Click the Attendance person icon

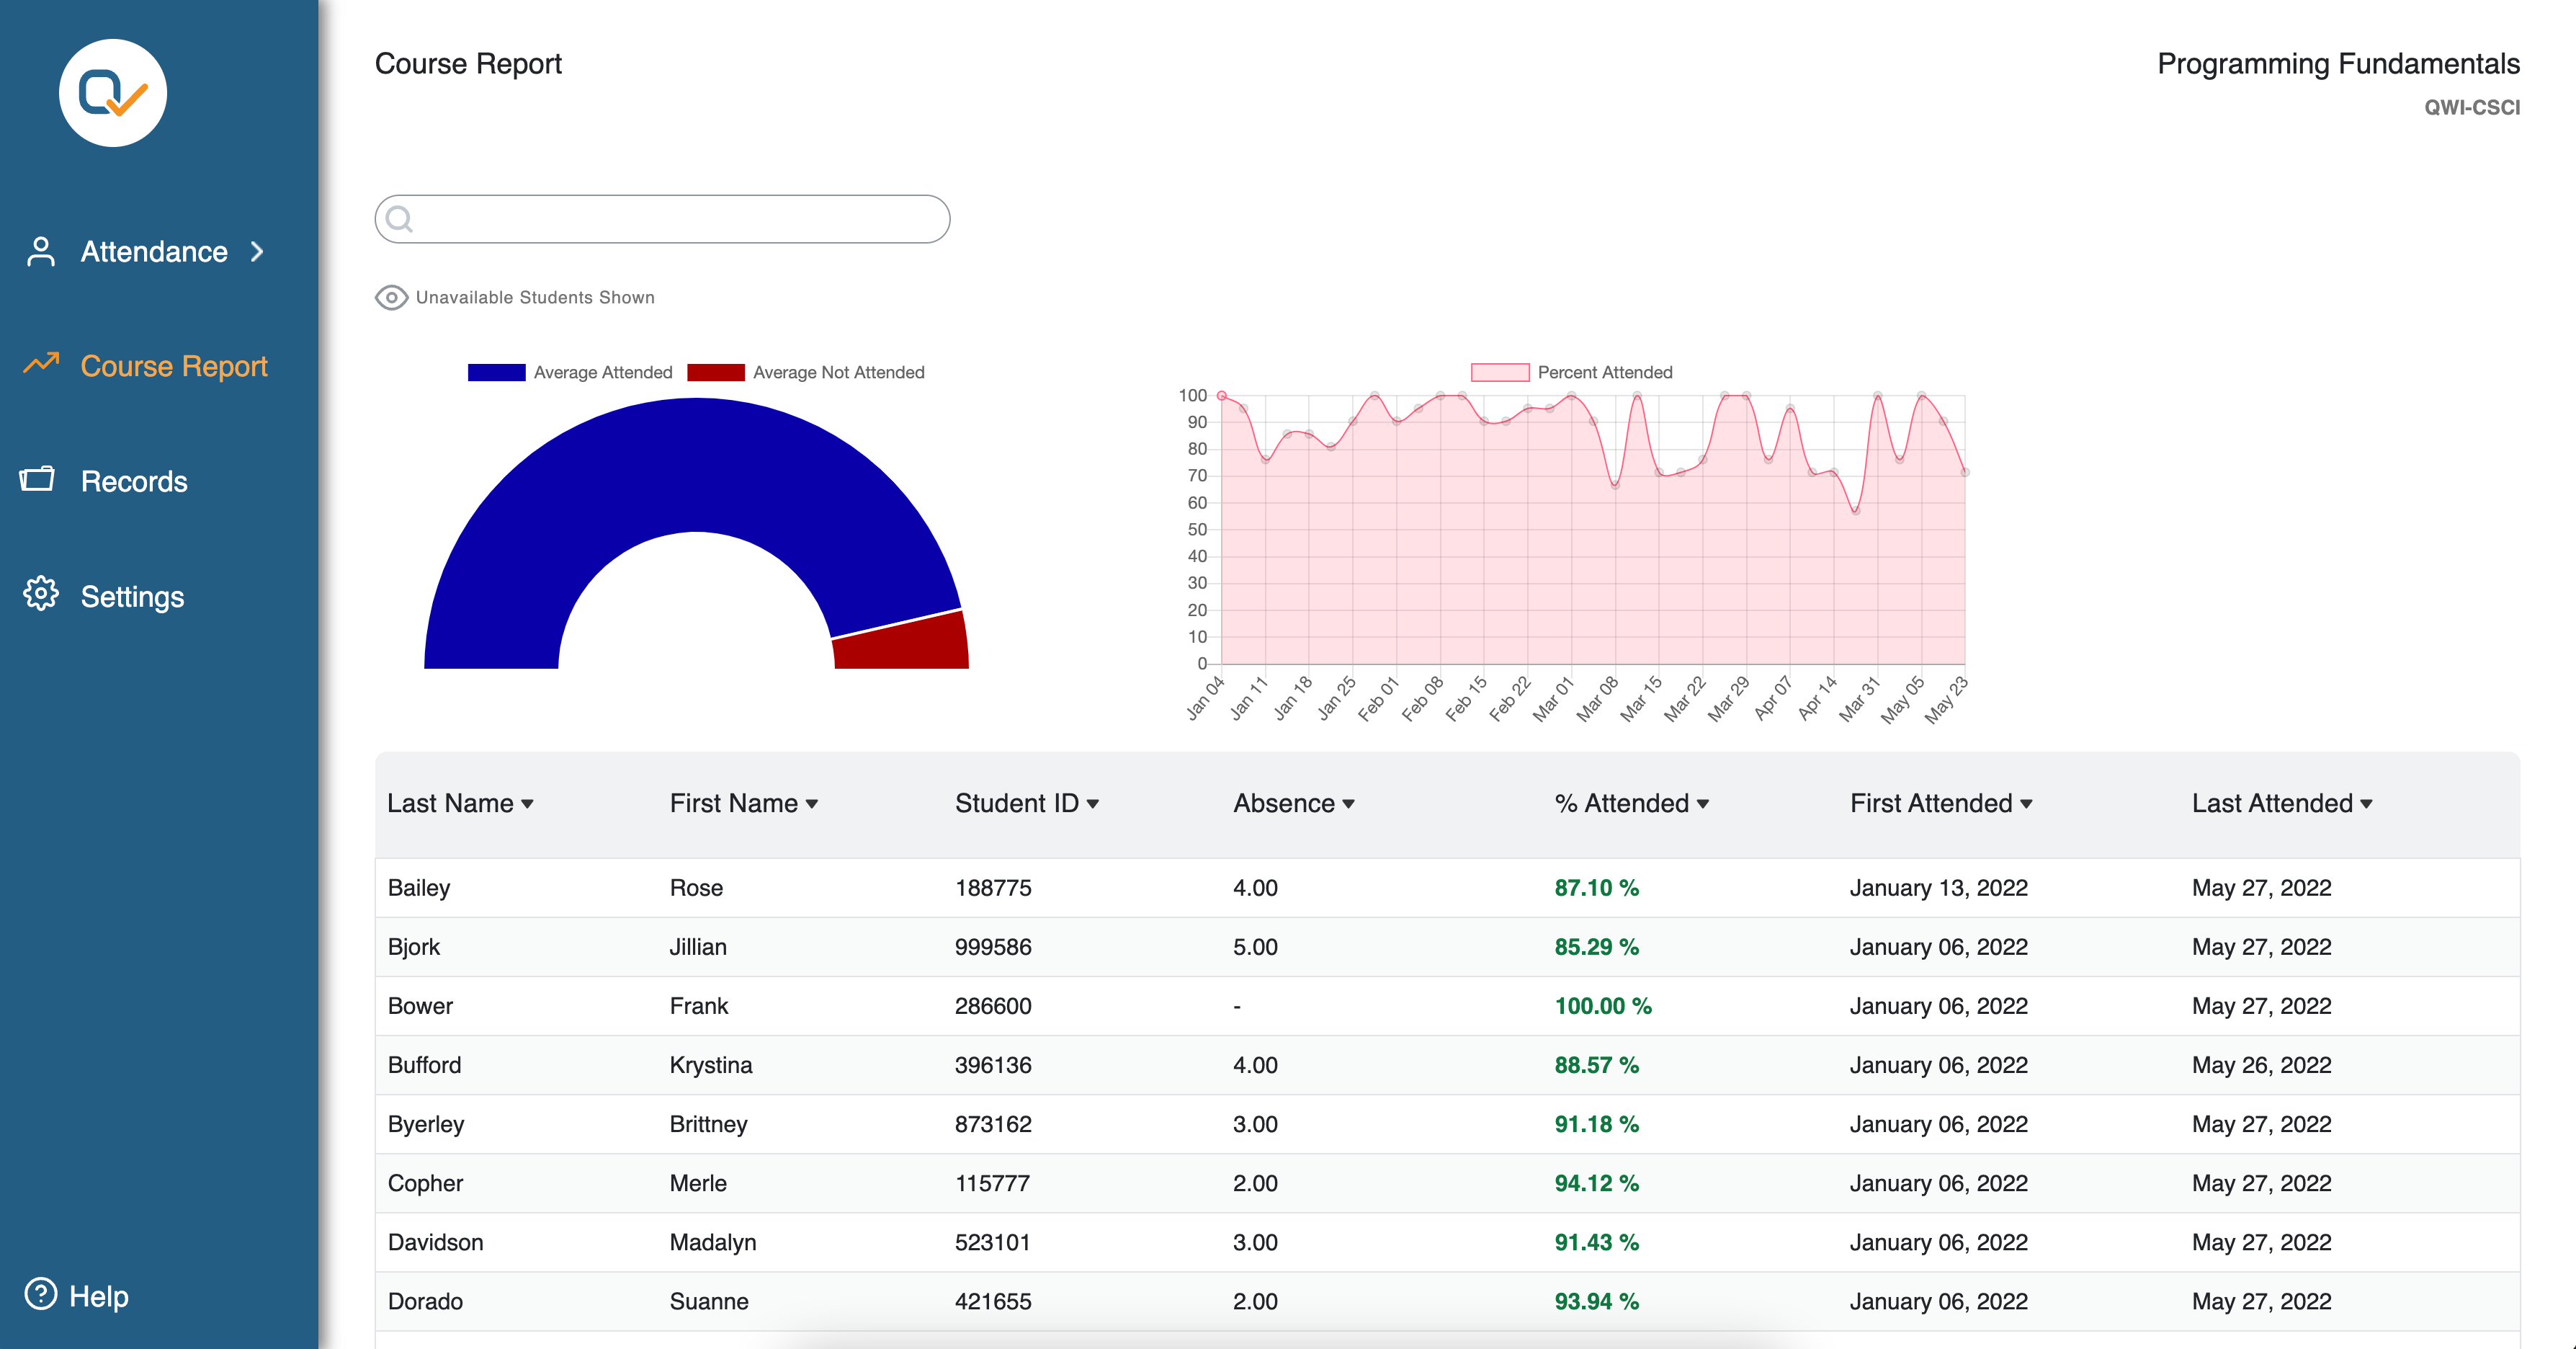click(41, 251)
